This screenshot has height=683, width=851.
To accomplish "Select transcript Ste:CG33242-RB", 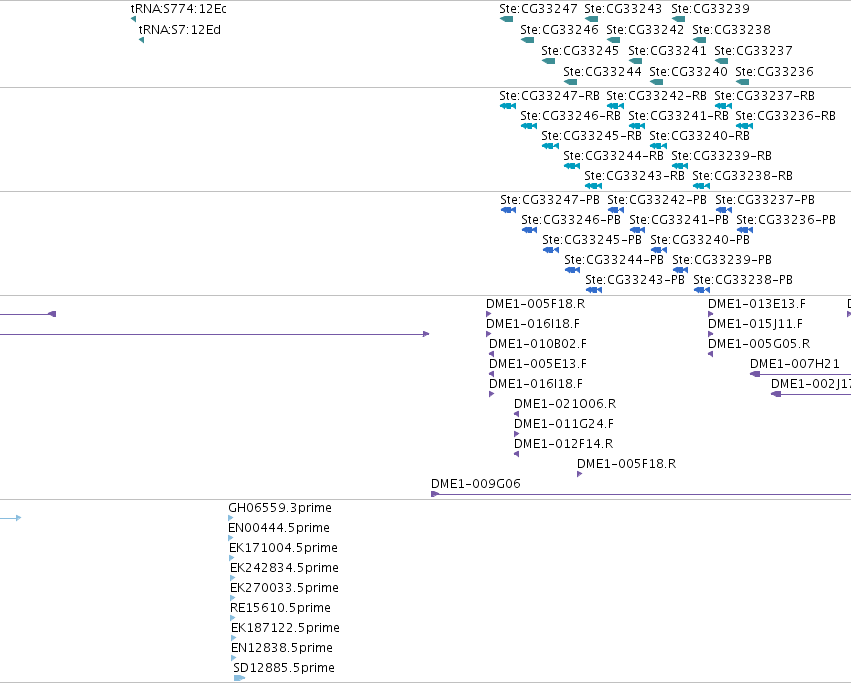I will click(657, 96).
